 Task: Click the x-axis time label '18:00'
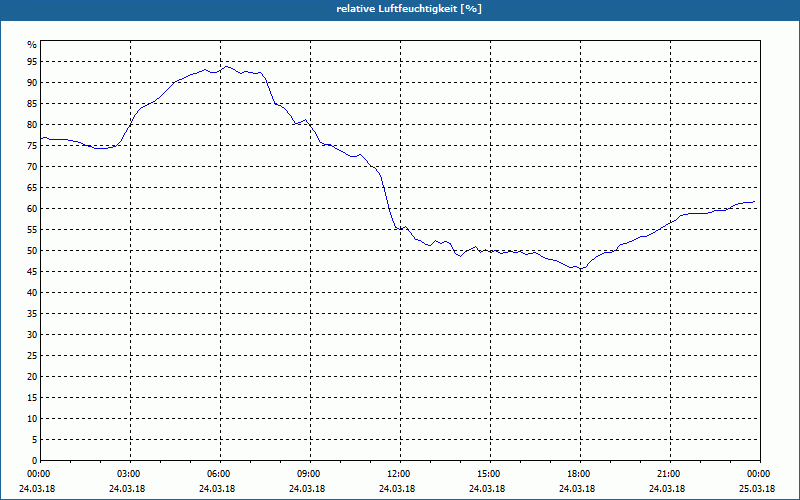(x=580, y=474)
